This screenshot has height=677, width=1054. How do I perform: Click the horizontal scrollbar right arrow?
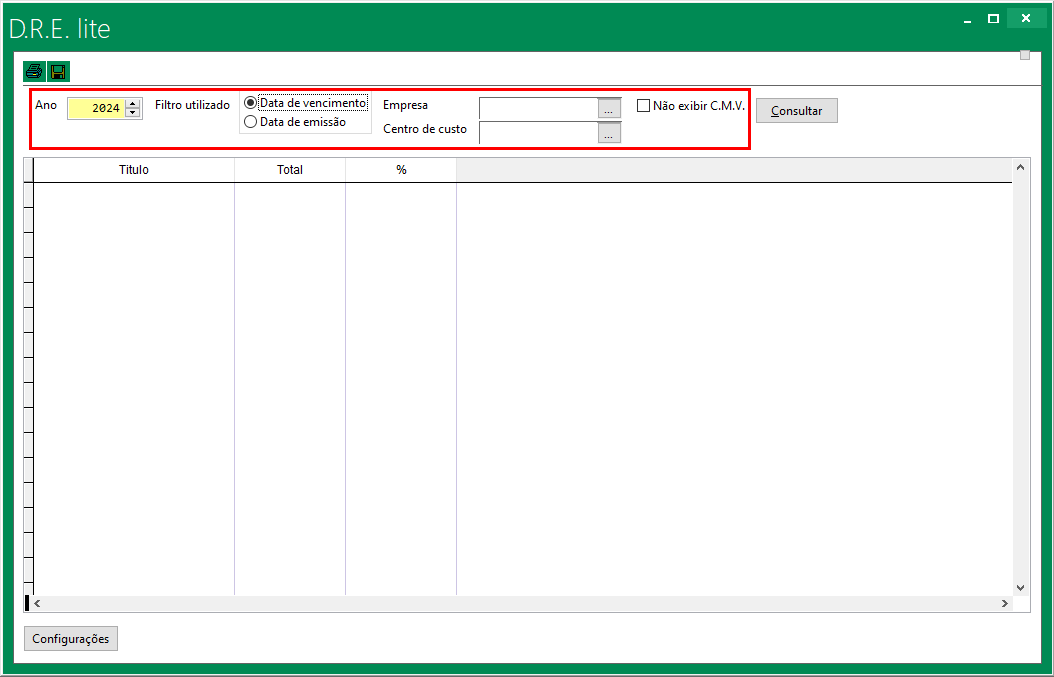[x=1005, y=604]
